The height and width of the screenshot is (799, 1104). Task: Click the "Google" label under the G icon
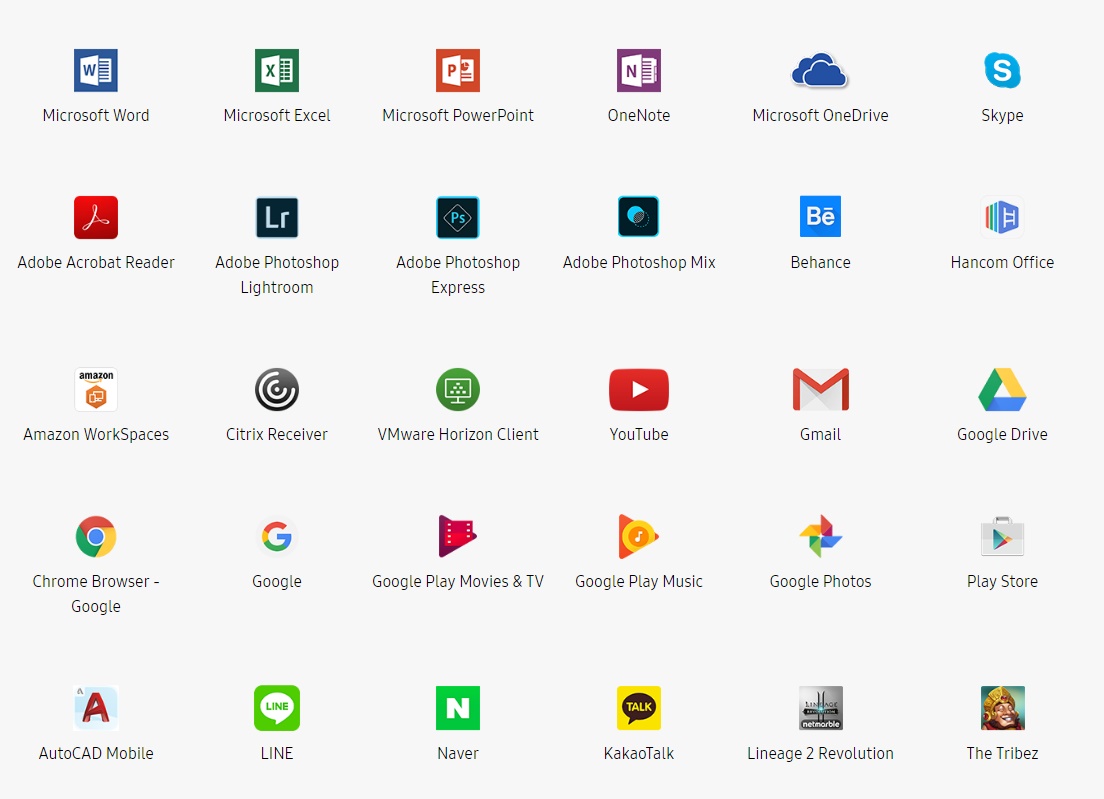coord(277,582)
